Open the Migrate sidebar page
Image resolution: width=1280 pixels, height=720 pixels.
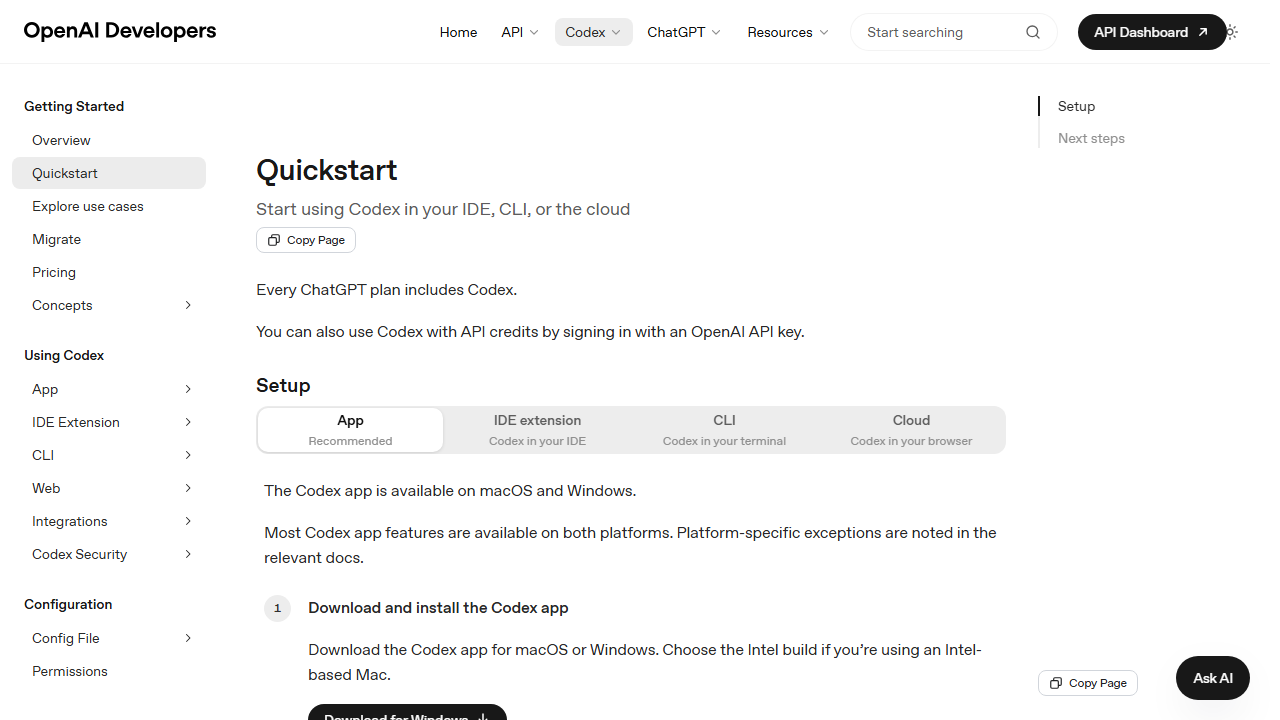click(109, 239)
